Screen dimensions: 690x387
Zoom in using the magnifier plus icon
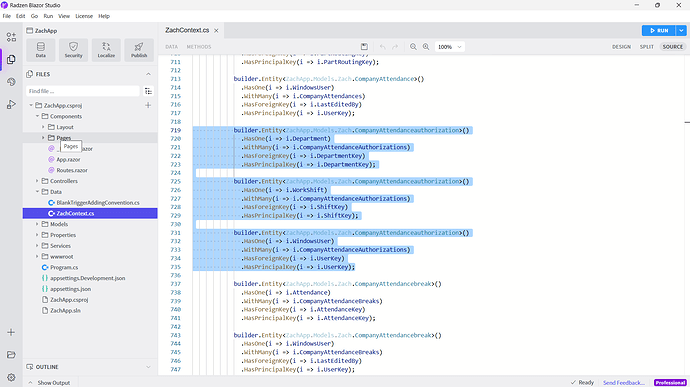point(426,47)
